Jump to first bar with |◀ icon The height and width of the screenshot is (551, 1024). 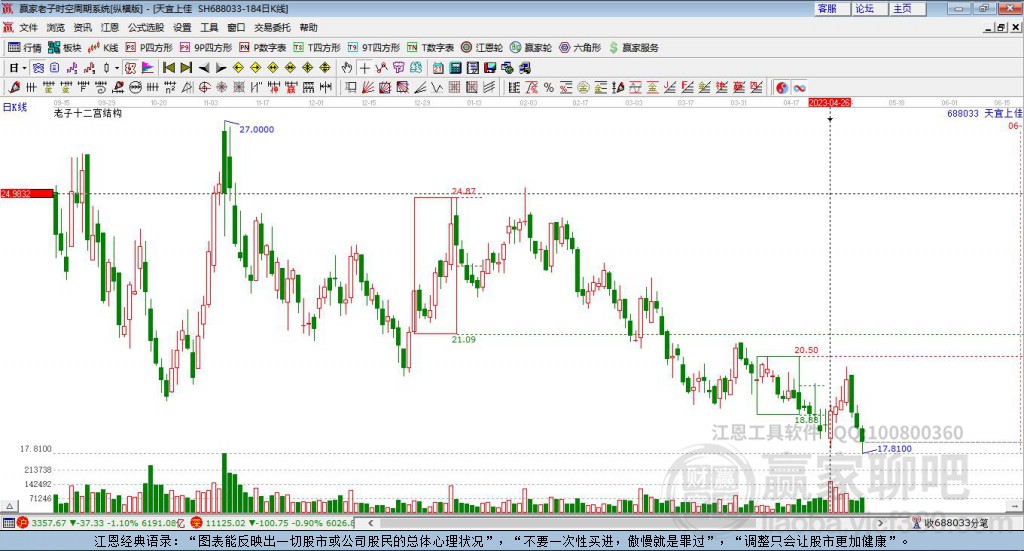(x=168, y=68)
